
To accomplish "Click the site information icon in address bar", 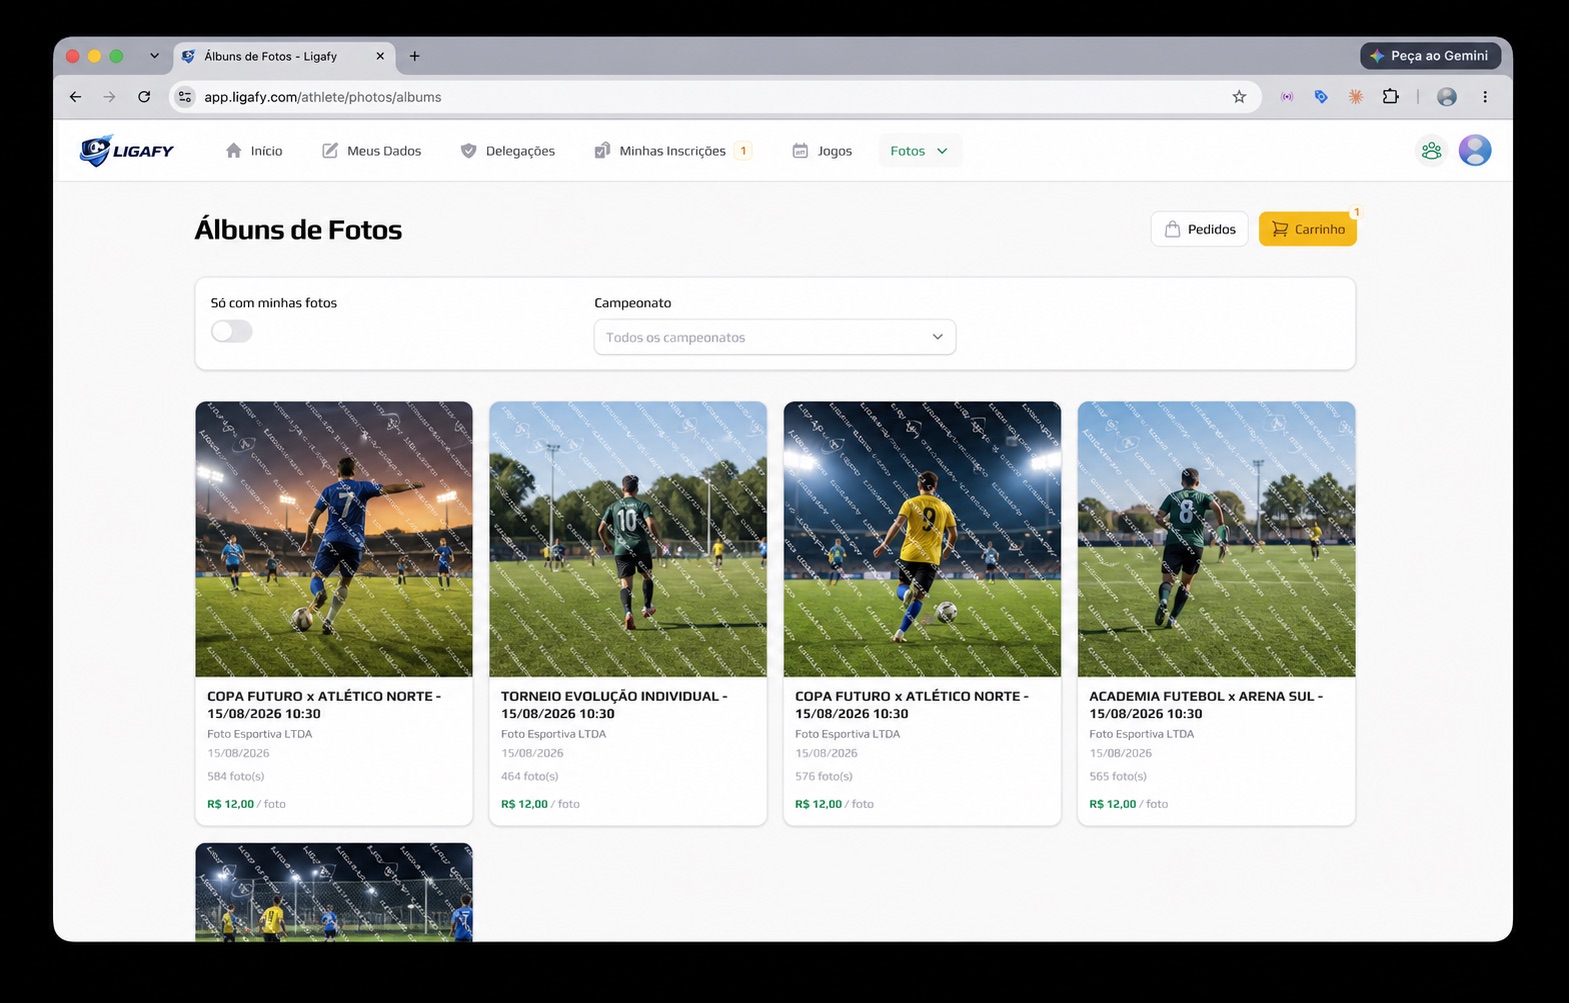I will pos(185,97).
